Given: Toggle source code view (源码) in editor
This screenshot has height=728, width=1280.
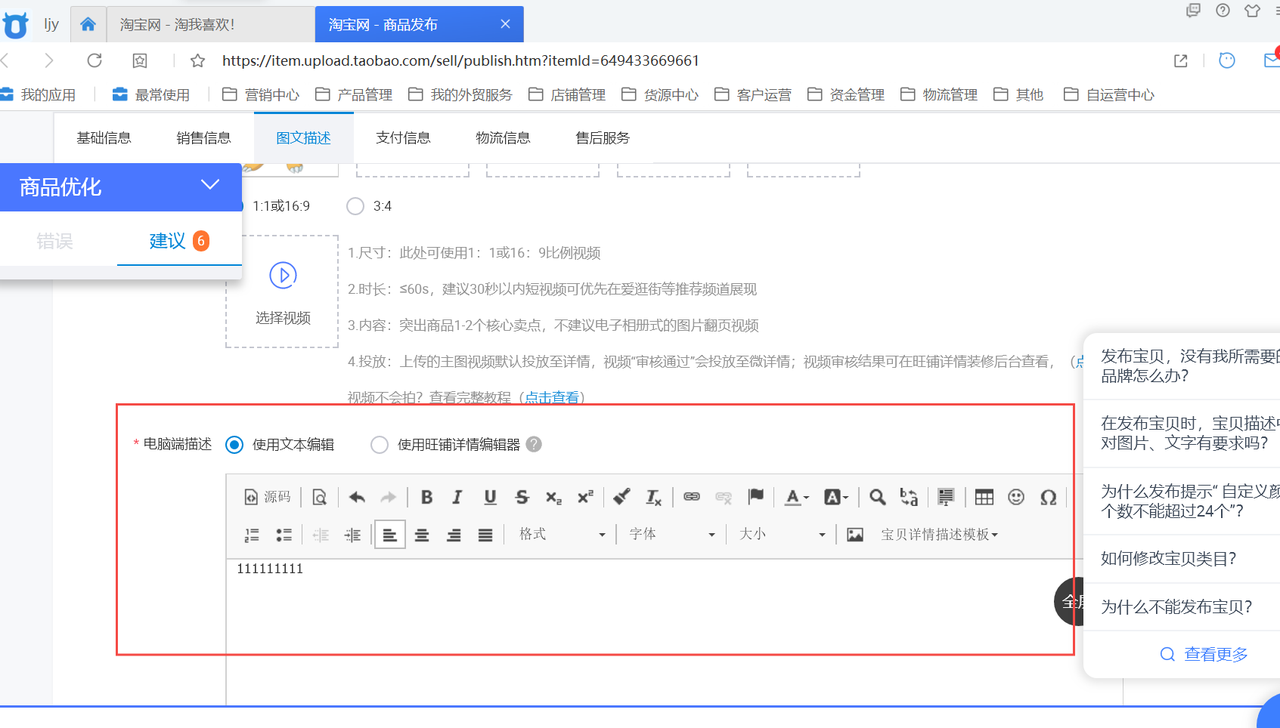Looking at the screenshot, I should [267, 497].
